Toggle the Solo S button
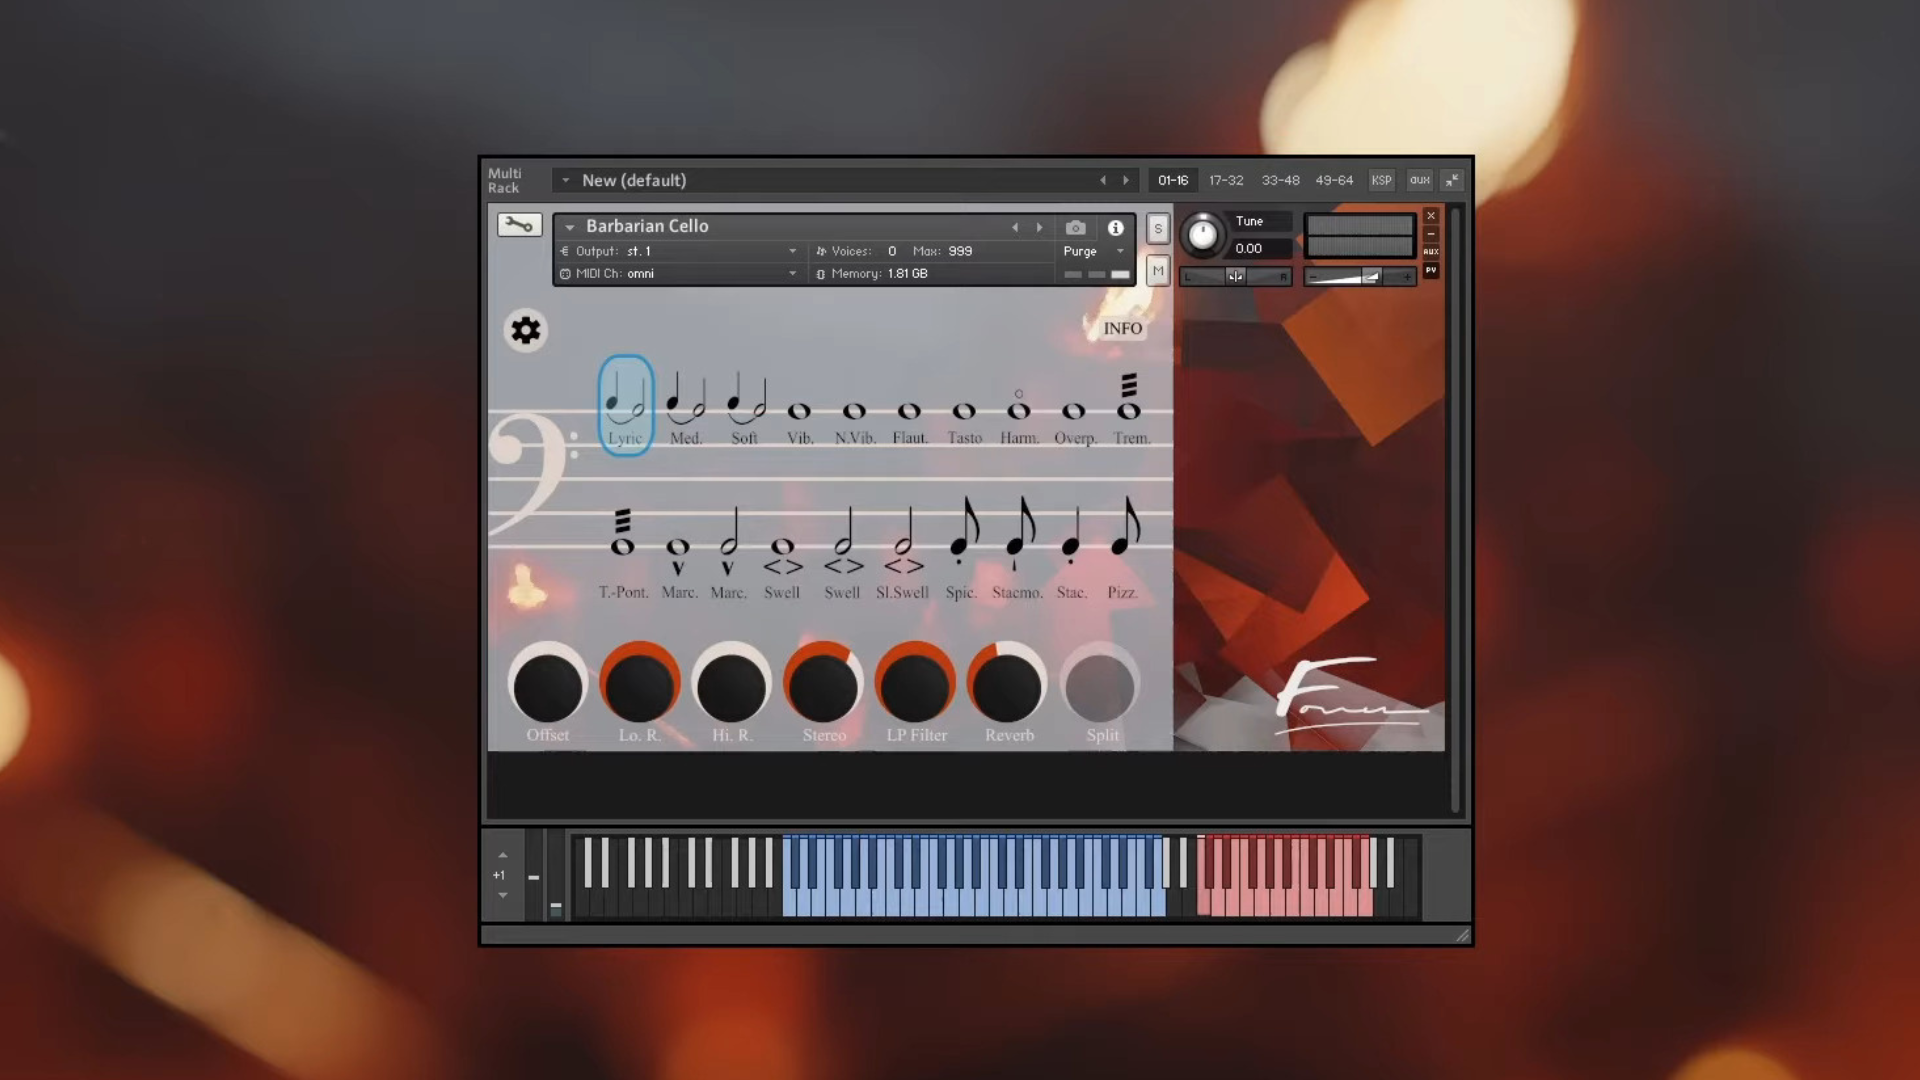 [1157, 229]
